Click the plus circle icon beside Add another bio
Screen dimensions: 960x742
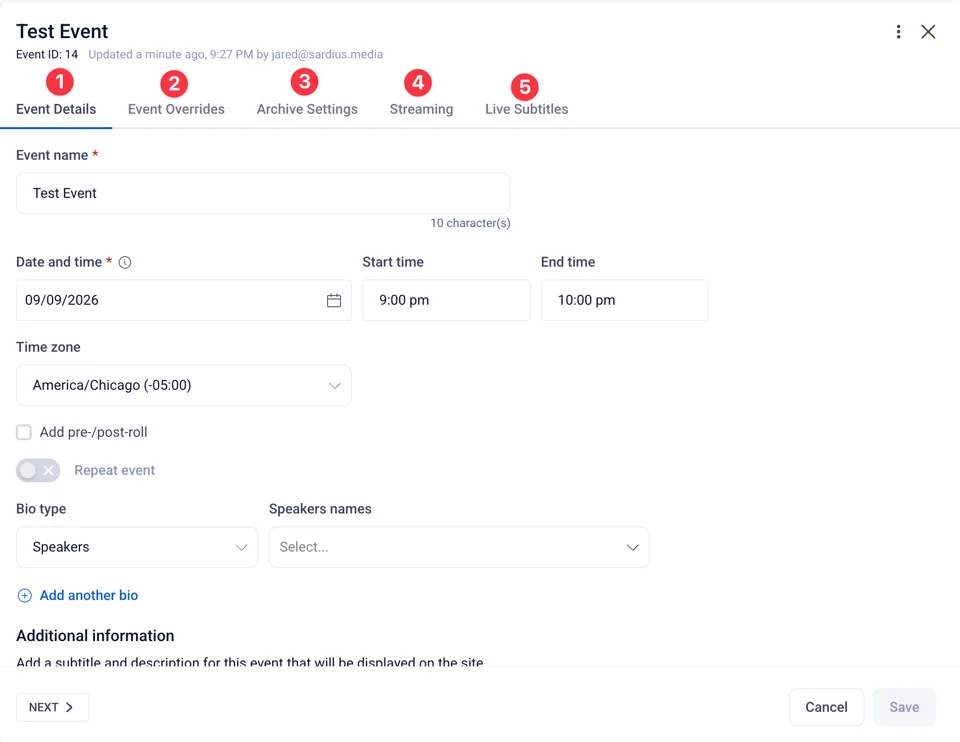(24, 596)
